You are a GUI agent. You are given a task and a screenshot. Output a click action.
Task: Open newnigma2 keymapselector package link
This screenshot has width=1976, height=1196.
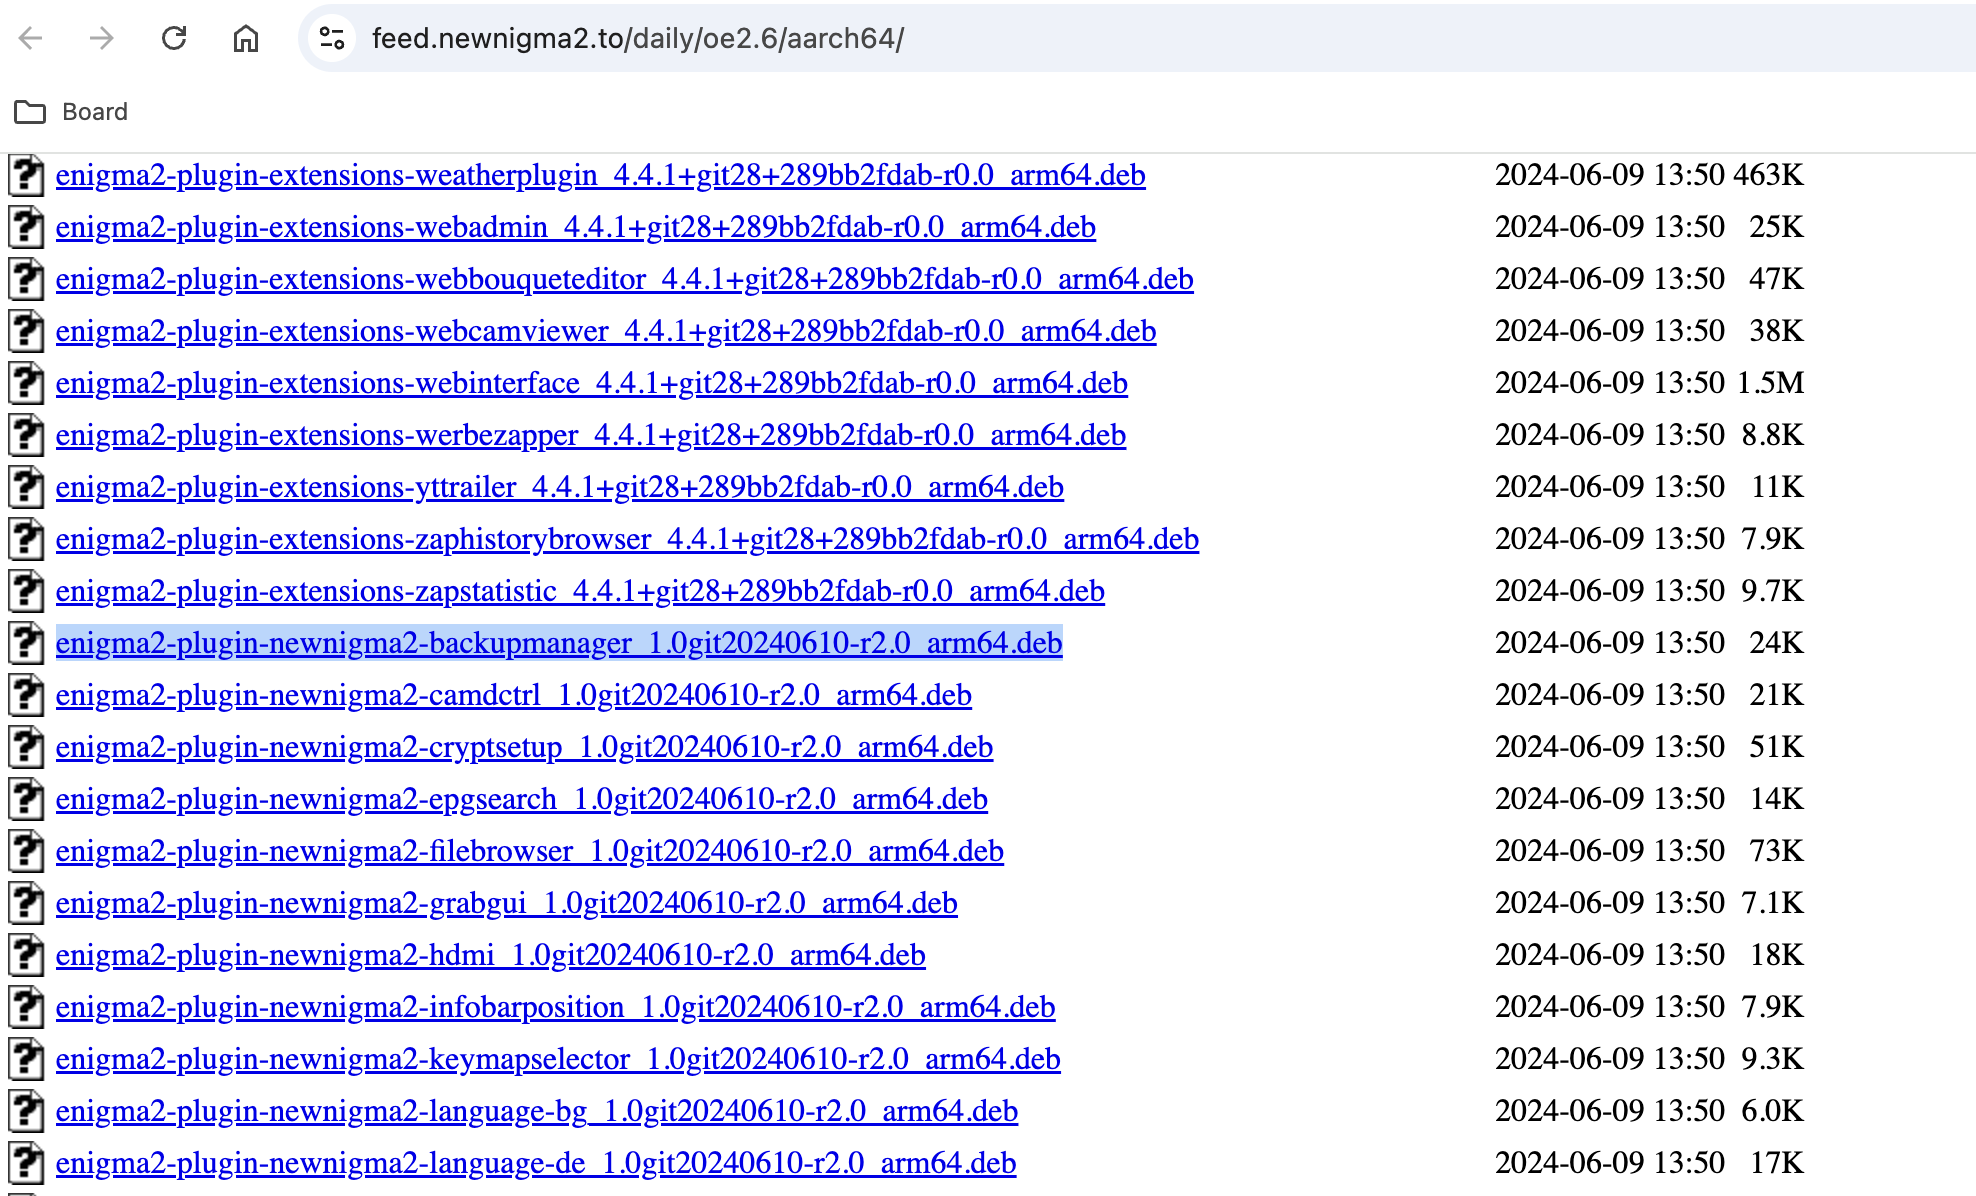pos(557,1060)
